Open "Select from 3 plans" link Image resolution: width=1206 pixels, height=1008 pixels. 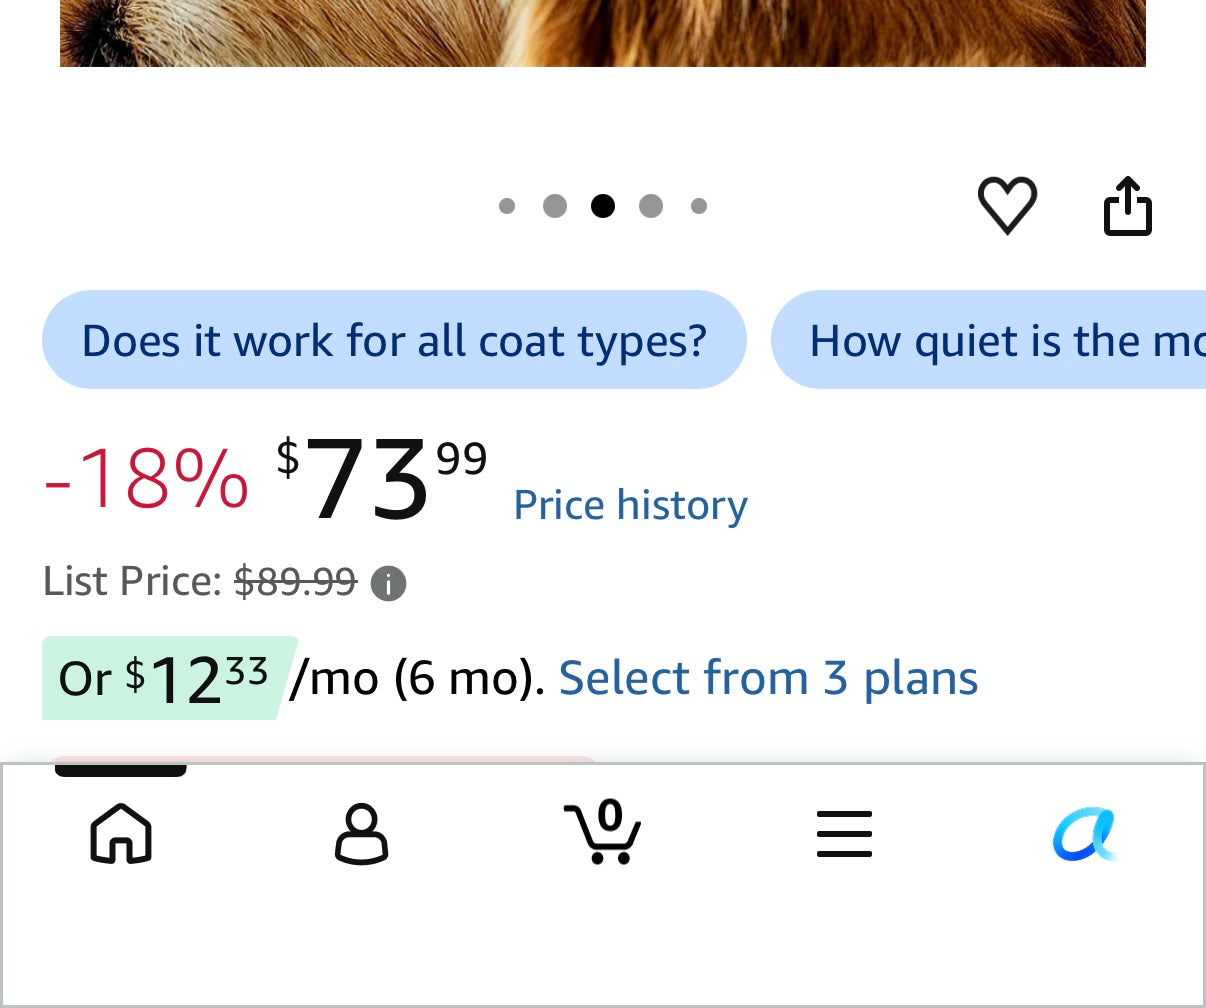click(768, 678)
